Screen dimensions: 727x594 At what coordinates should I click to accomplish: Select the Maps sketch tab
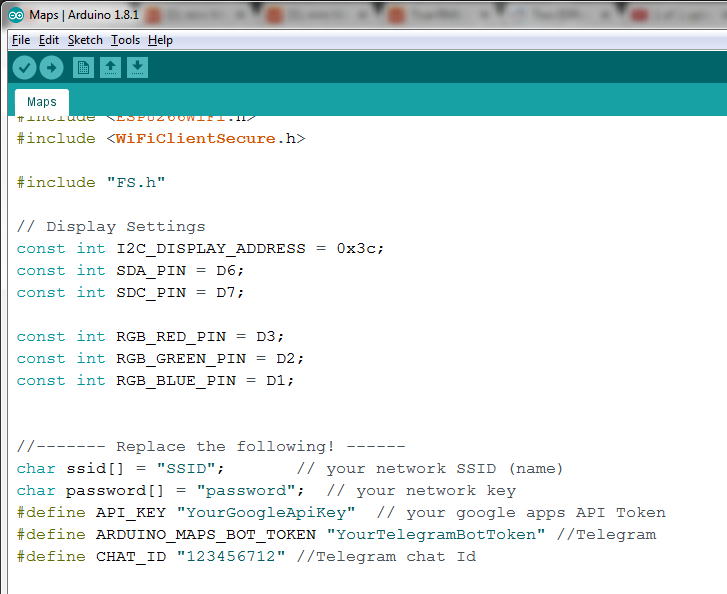pos(42,102)
